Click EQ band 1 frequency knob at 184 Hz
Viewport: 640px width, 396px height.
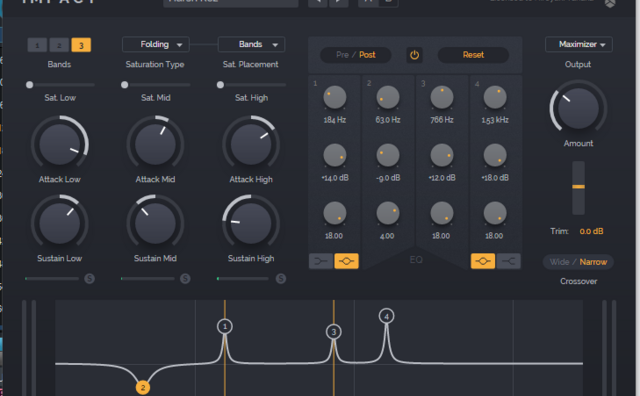pyautogui.click(x=335, y=98)
